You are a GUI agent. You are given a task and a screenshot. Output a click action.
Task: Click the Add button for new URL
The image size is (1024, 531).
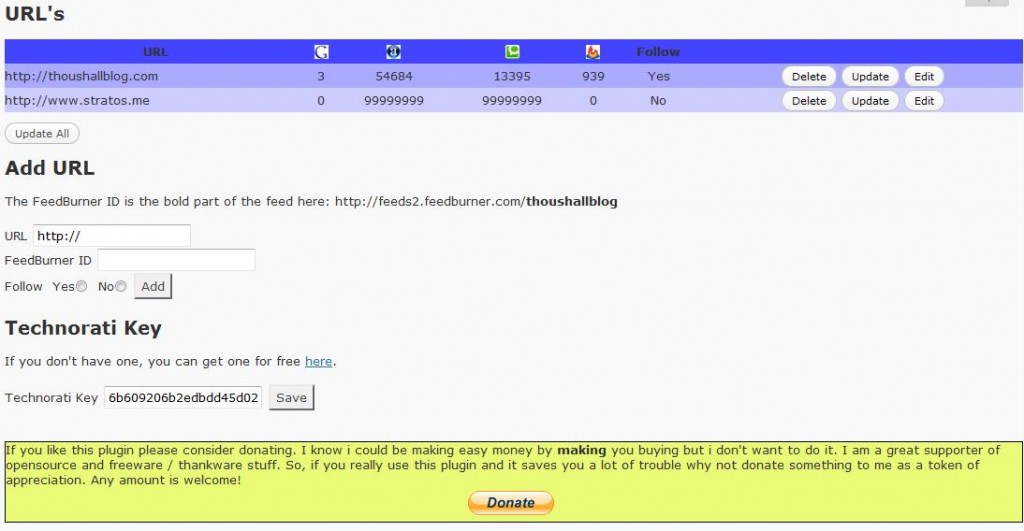tap(153, 286)
